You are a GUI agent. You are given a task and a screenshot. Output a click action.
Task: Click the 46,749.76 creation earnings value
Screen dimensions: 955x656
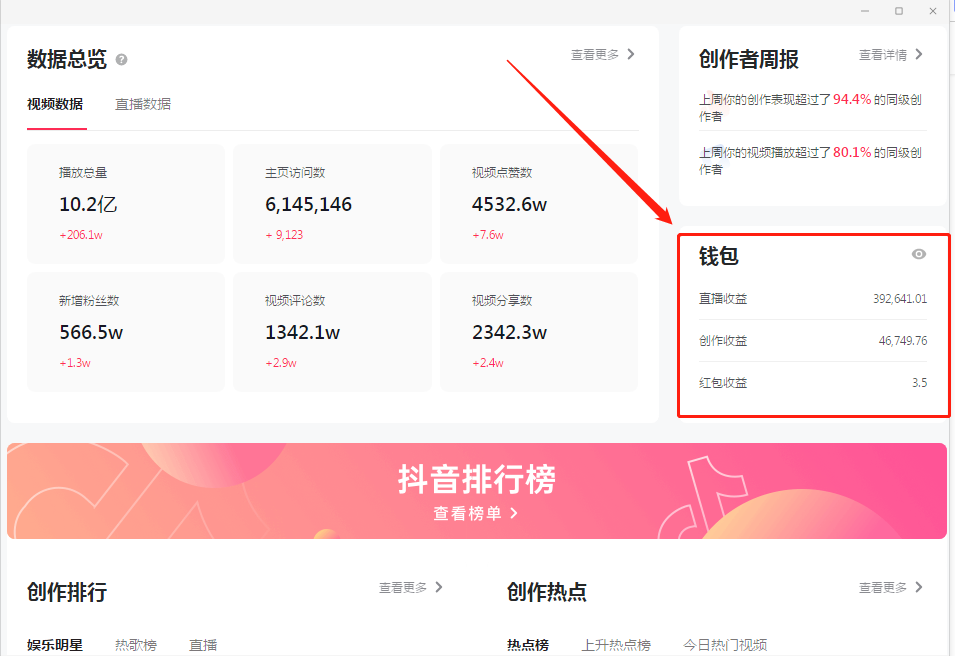coord(903,340)
